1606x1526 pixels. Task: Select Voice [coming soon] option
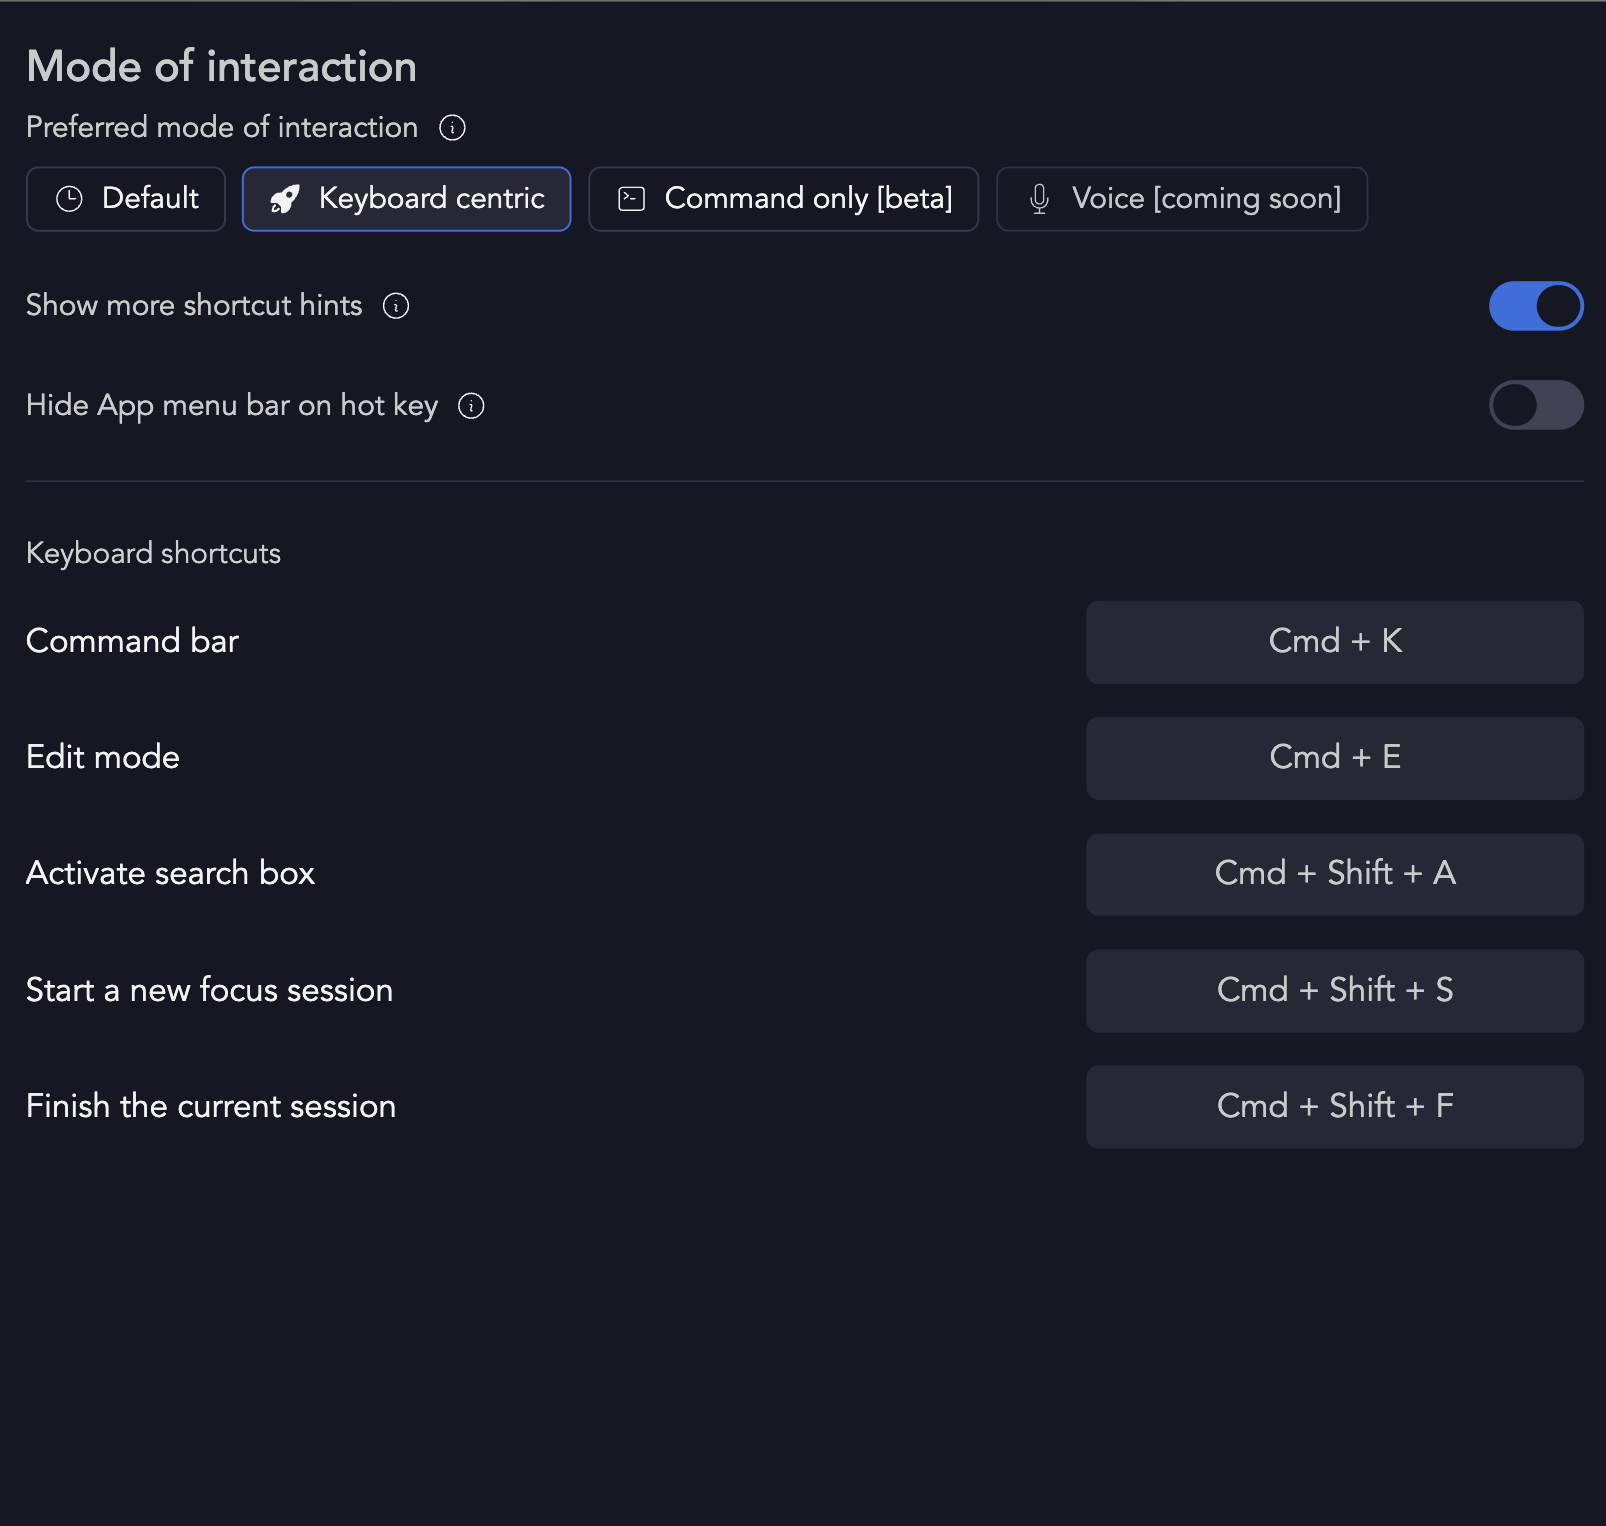1181,199
